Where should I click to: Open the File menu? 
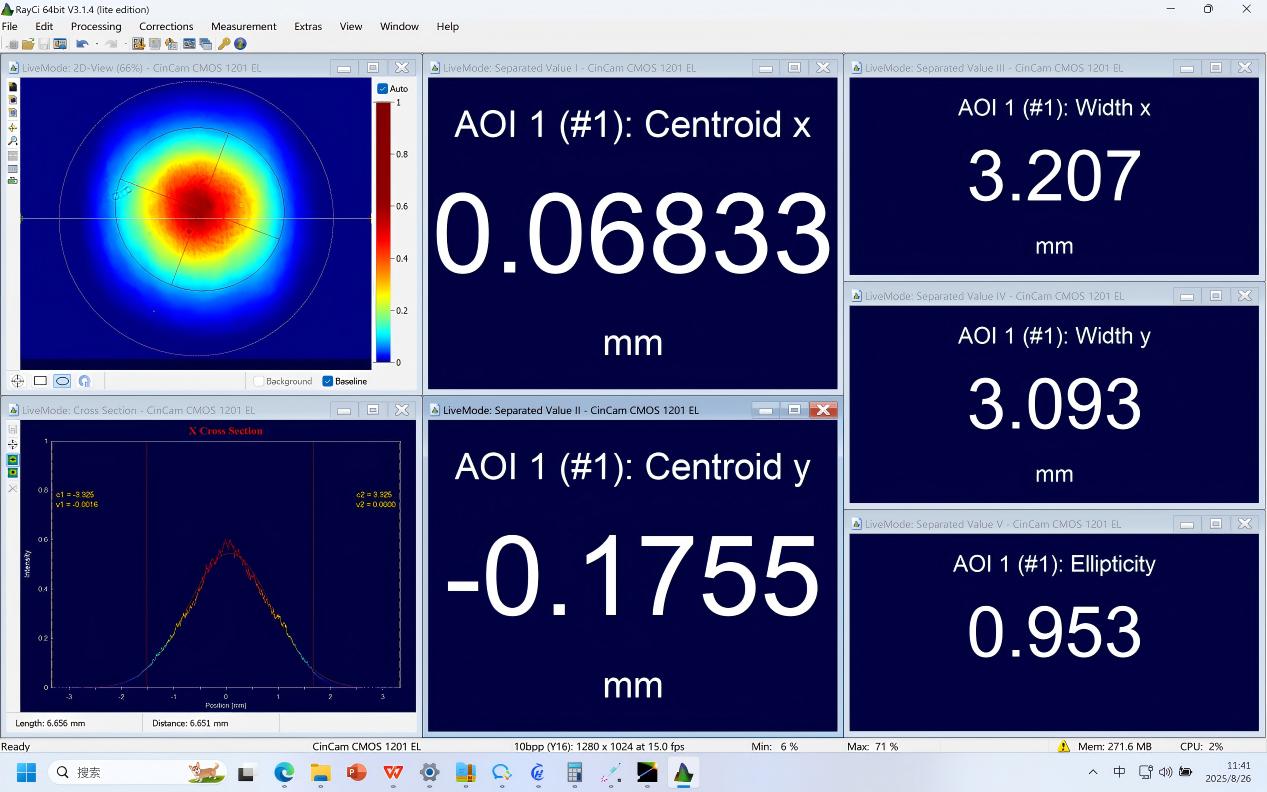10,26
